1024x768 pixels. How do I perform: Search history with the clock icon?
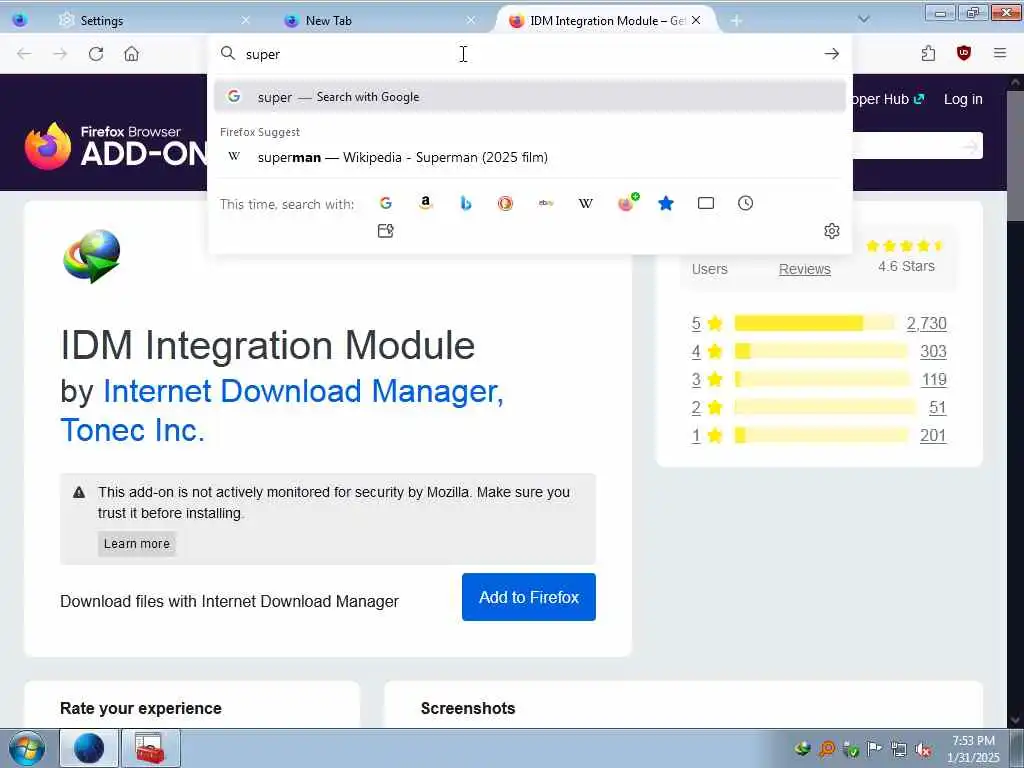(x=746, y=203)
